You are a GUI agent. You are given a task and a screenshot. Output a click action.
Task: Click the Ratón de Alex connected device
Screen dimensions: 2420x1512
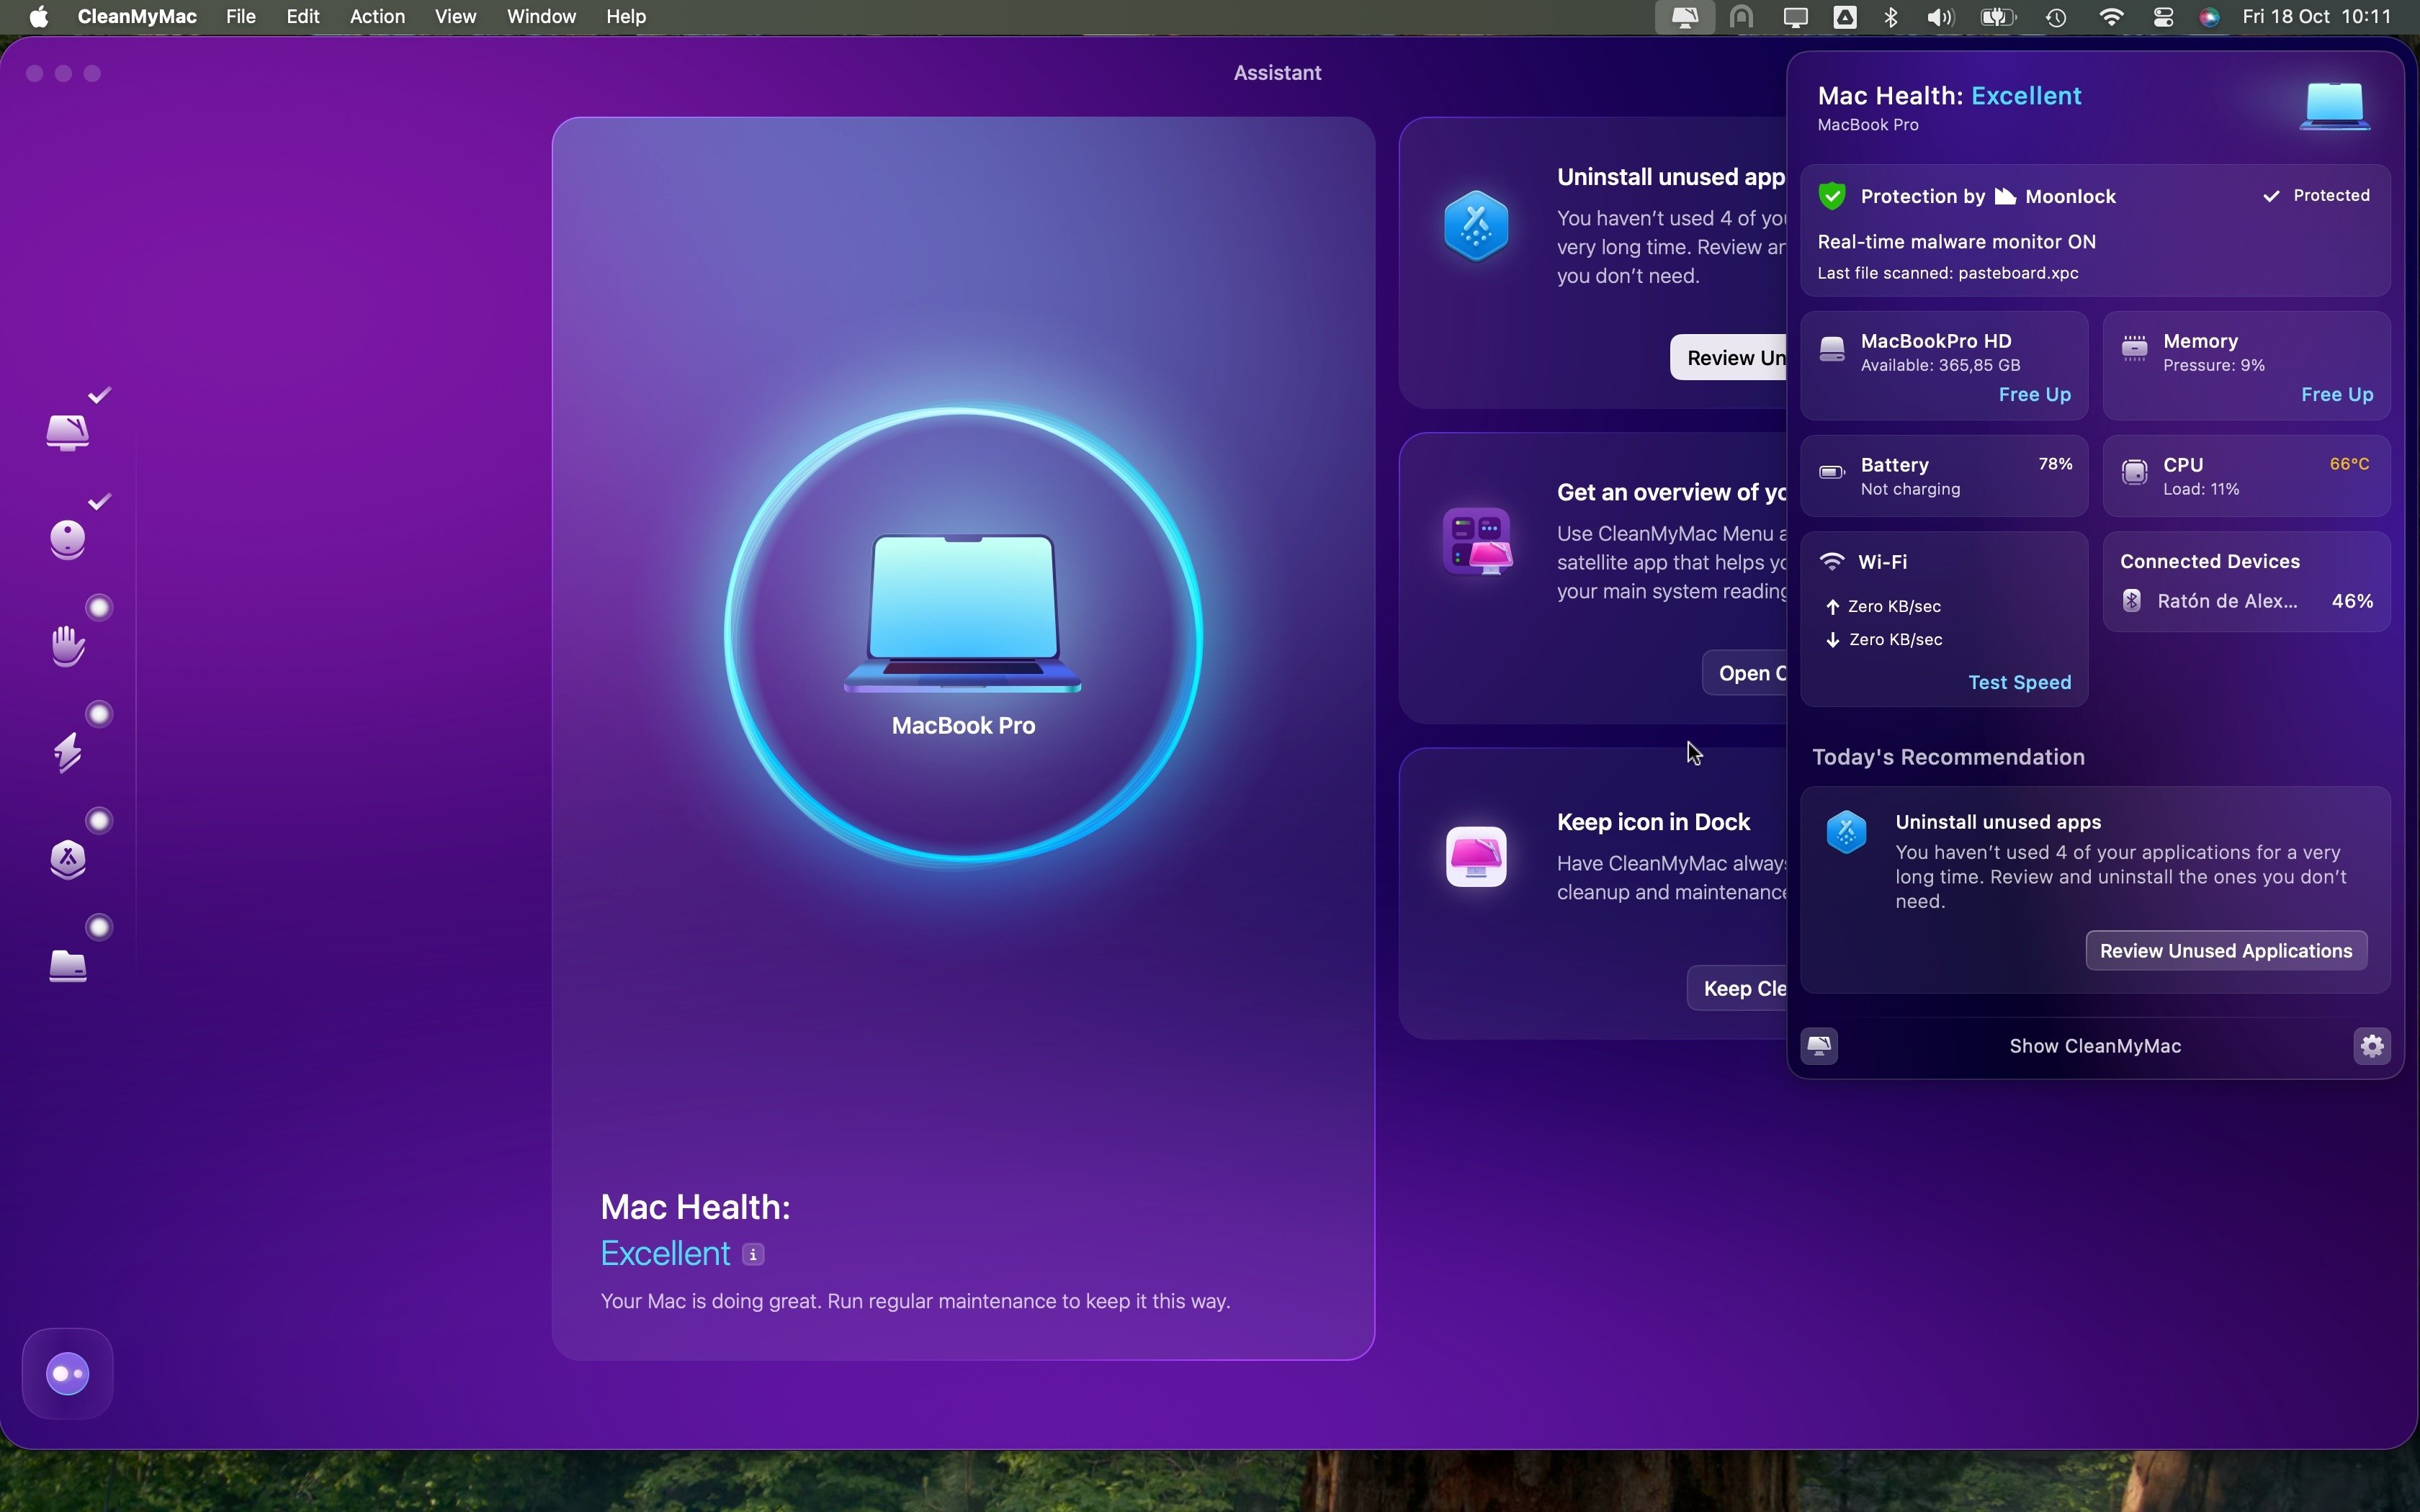coord(2246,601)
